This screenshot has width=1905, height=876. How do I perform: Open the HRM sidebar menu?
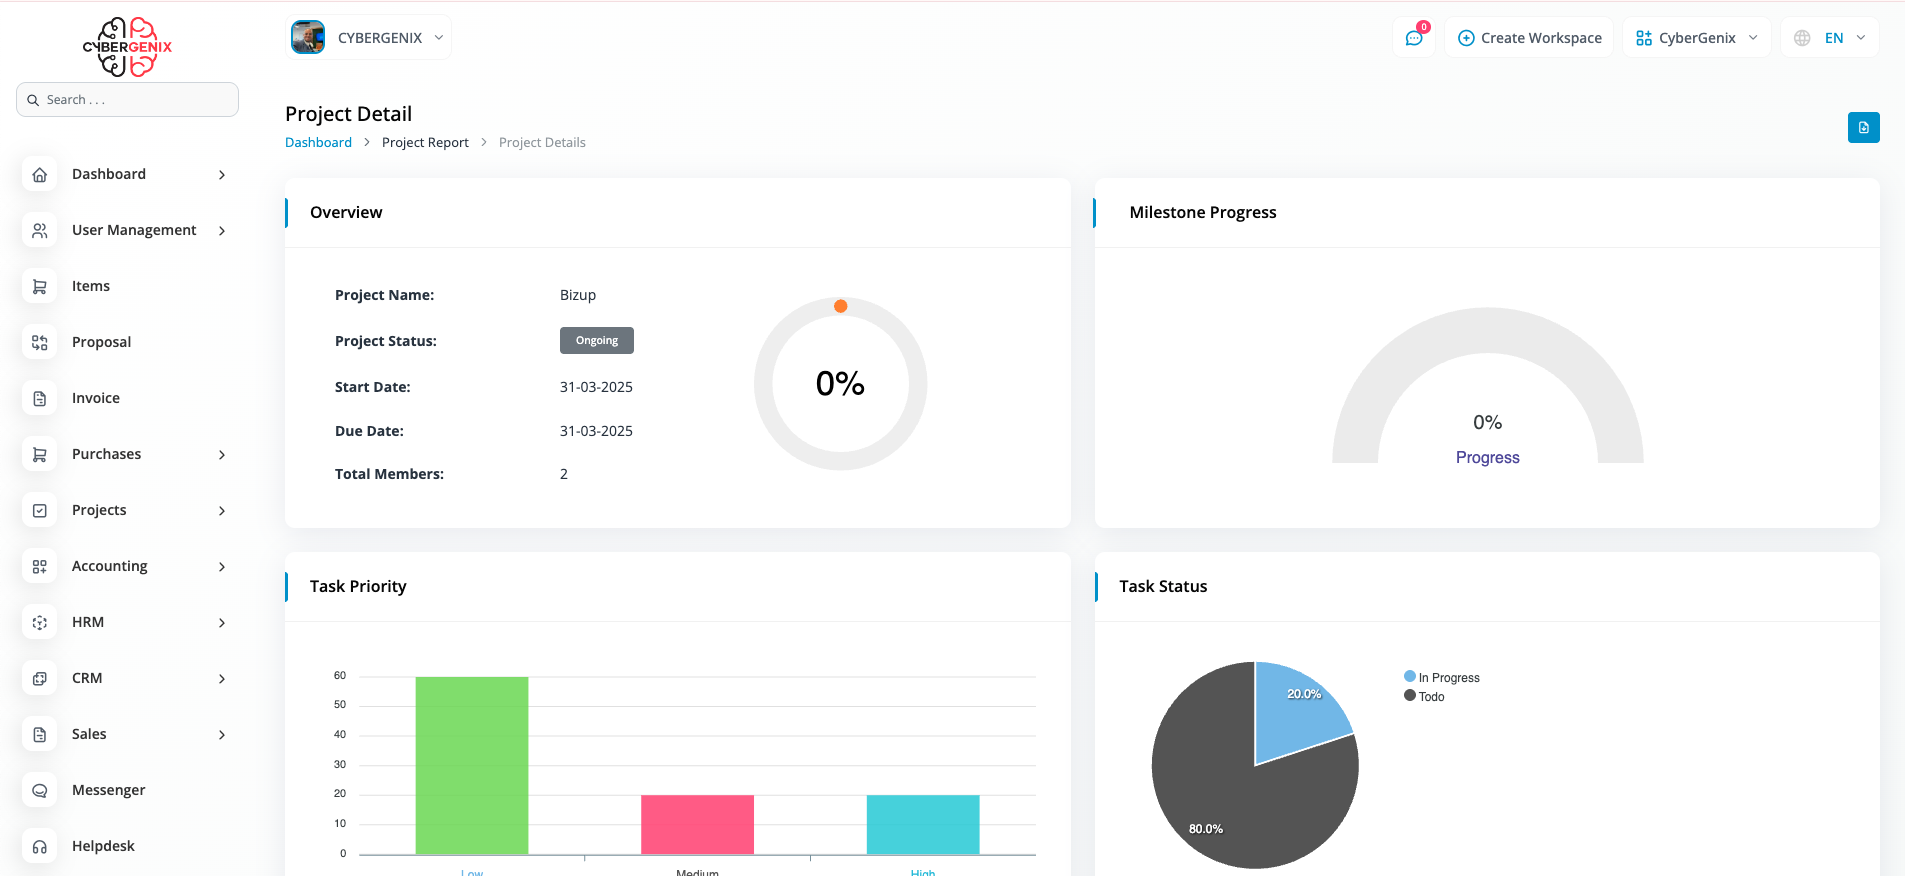[125, 623]
